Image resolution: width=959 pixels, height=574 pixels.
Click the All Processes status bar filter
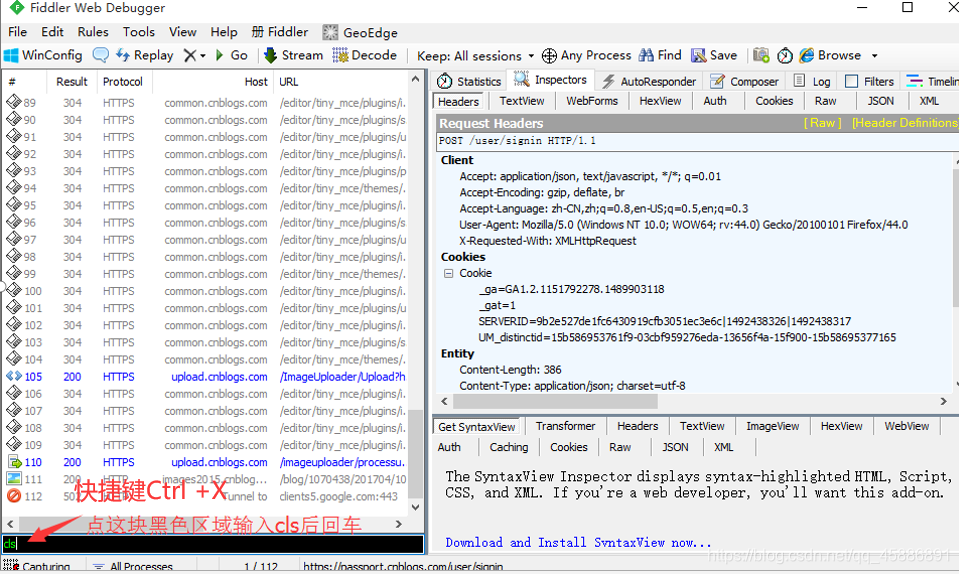[133, 567]
